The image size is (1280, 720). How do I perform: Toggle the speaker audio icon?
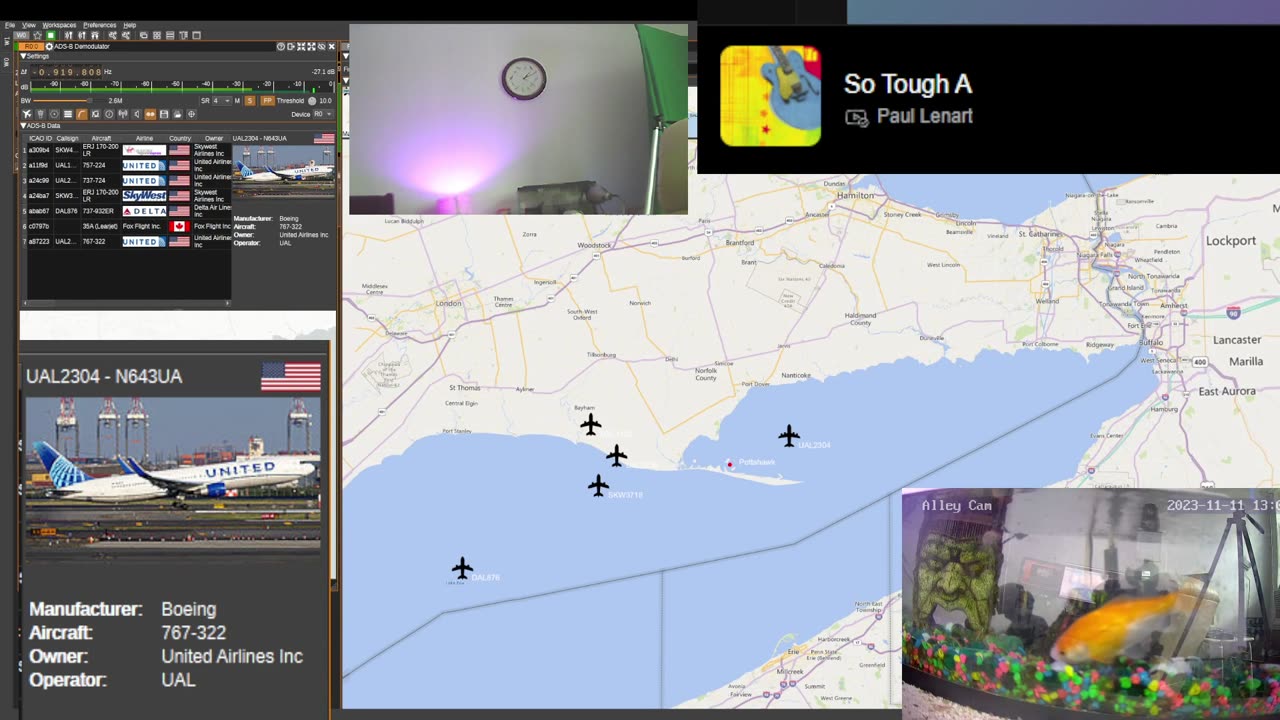[x=137, y=114]
